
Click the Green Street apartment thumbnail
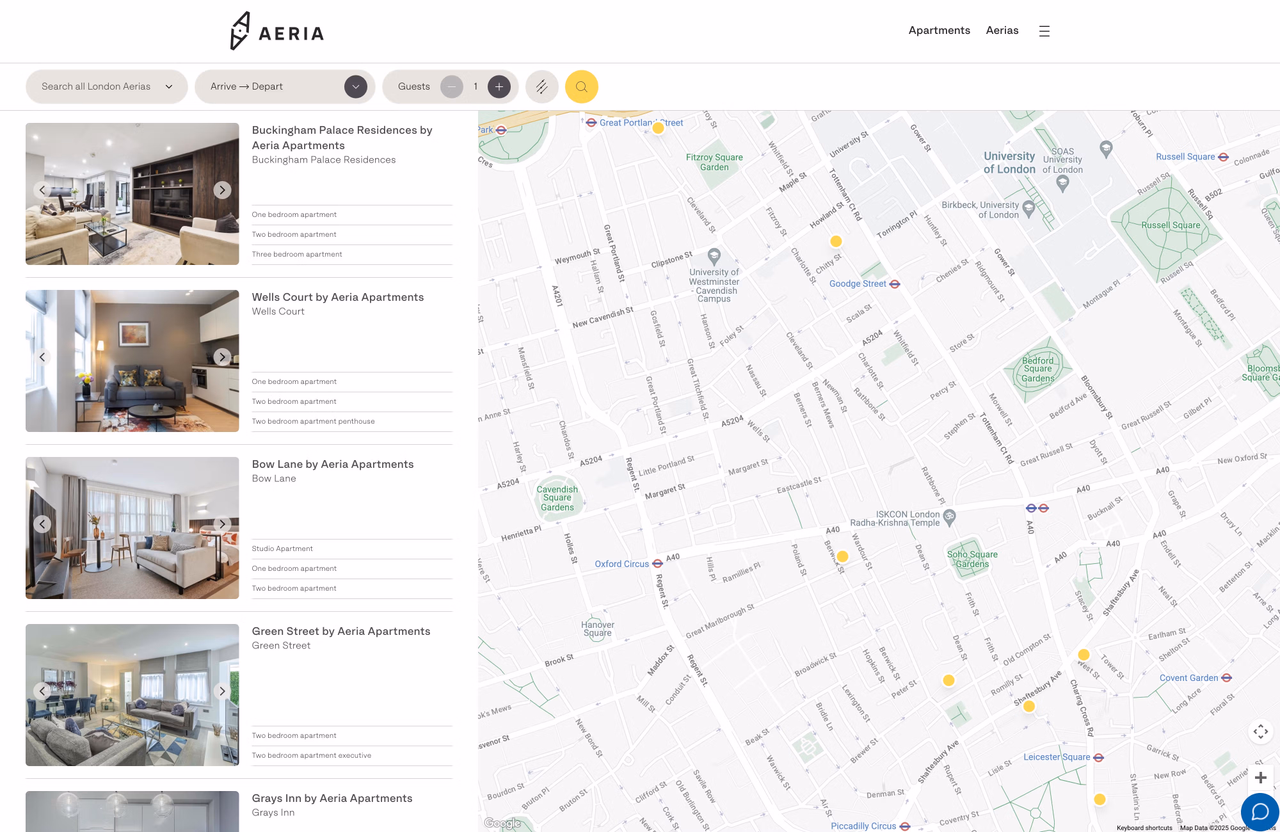tap(132, 695)
